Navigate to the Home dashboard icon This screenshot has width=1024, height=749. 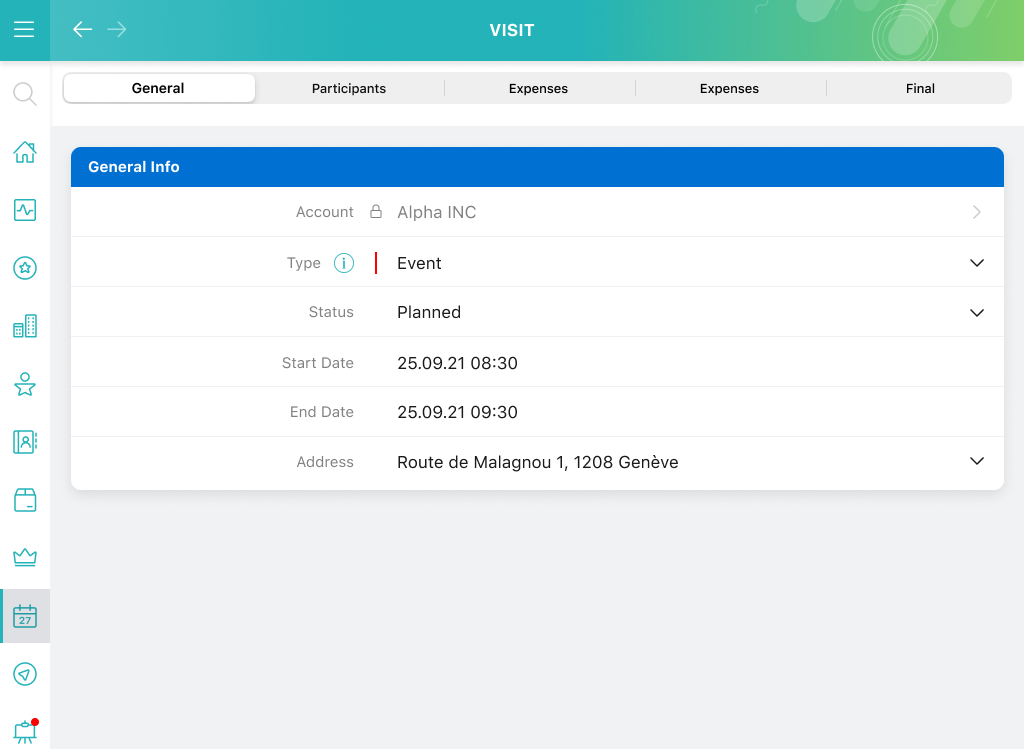point(24,152)
